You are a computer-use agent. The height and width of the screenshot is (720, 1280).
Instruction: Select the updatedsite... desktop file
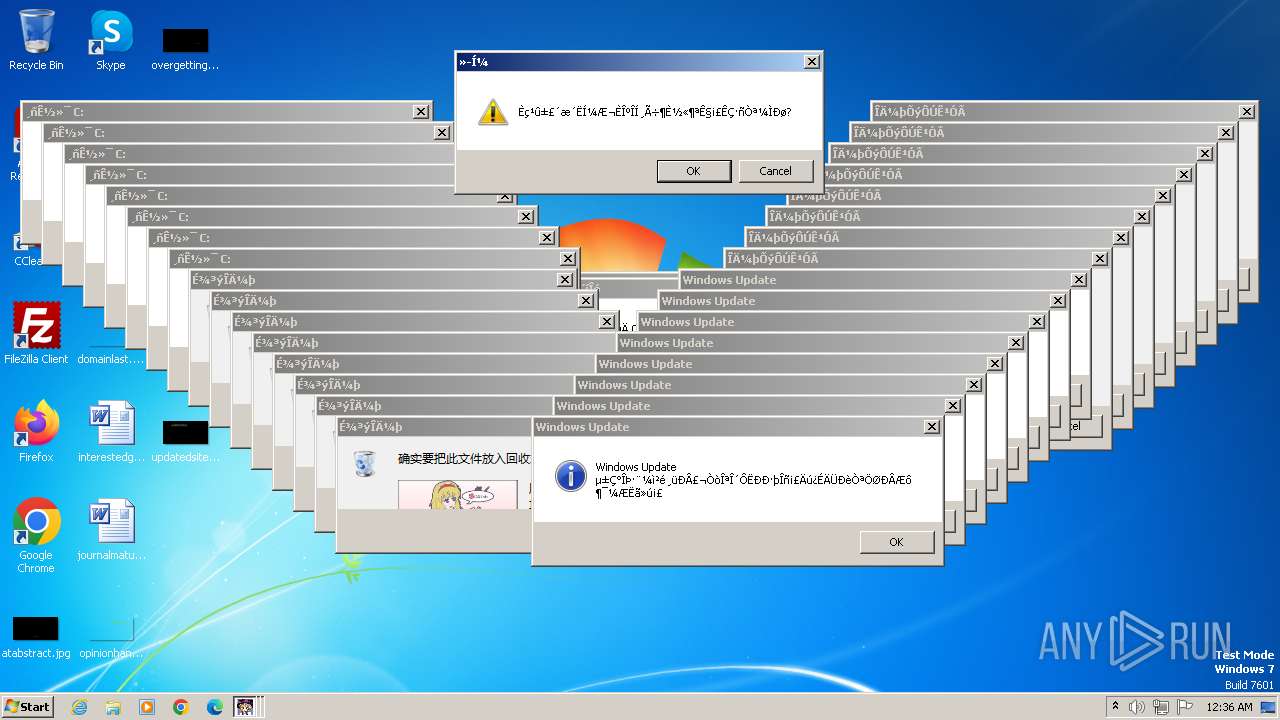tap(185, 441)
